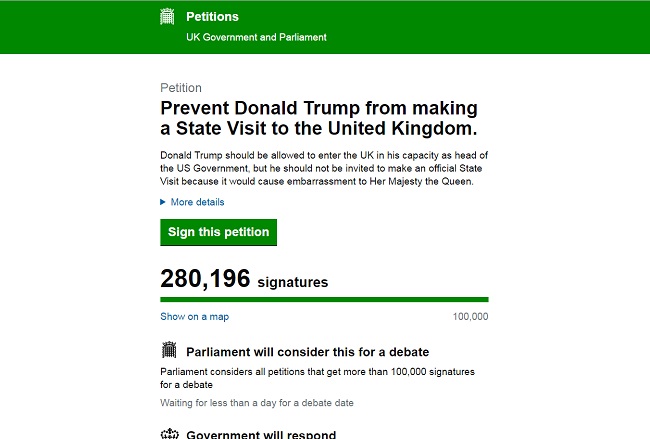Viewport: 650px width, 439px height.
Task: Click the More details text
Action: (197, 202)
